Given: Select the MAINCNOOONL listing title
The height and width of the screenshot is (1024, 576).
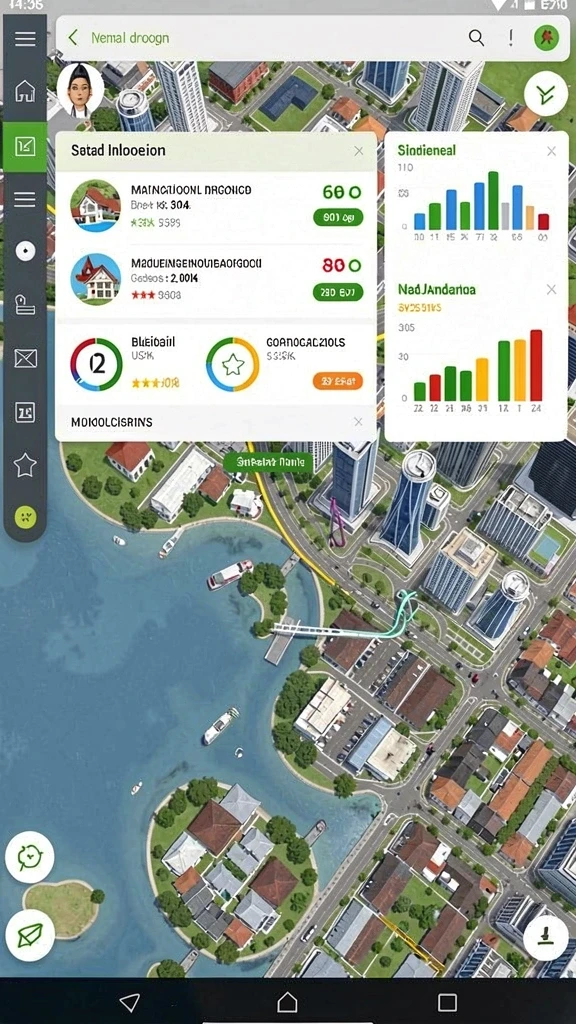Looking at the screenshot, I should 191,190.
